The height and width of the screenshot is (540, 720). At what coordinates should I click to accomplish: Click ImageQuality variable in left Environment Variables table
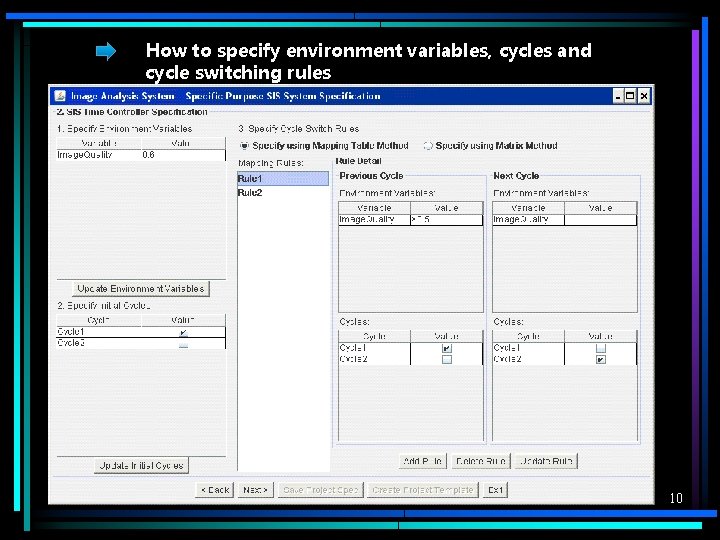[99, 155]
